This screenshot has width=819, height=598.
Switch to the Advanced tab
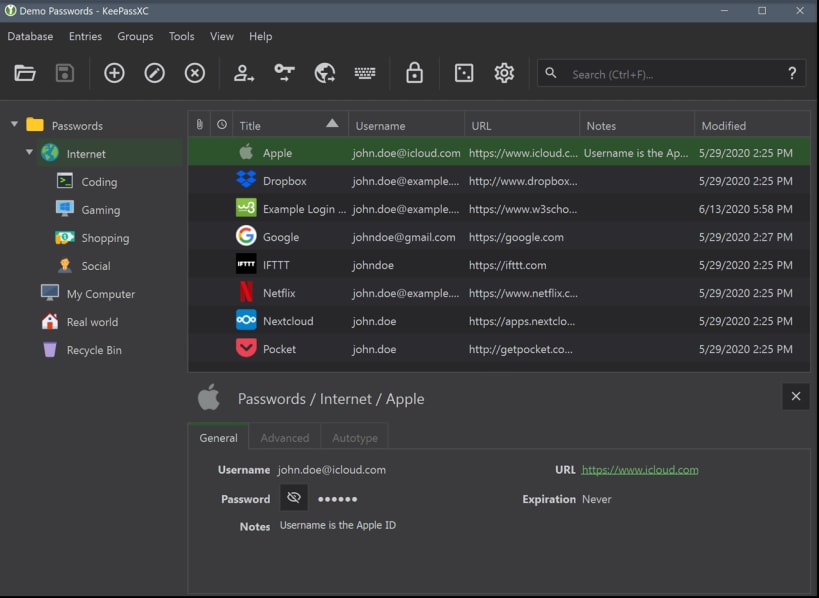[x=285, y=438]
